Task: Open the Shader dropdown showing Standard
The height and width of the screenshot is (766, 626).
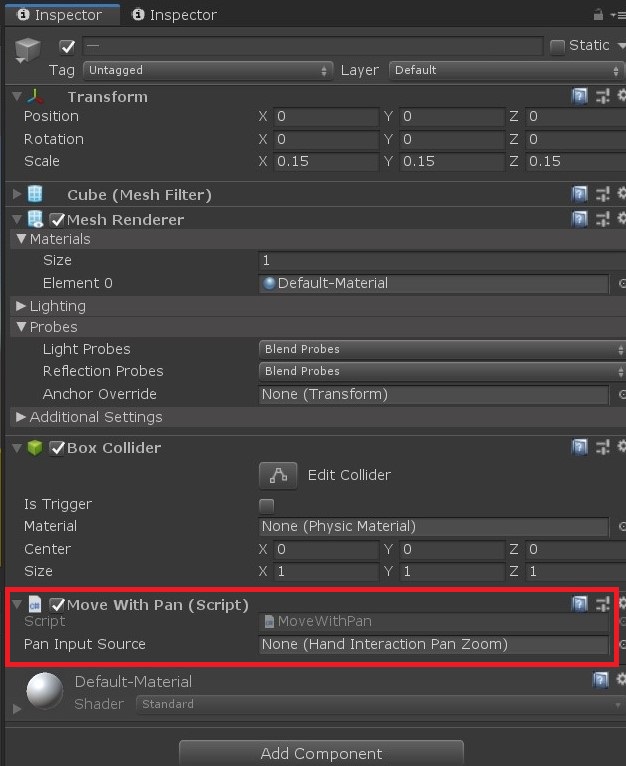Action: pos(381,704)
